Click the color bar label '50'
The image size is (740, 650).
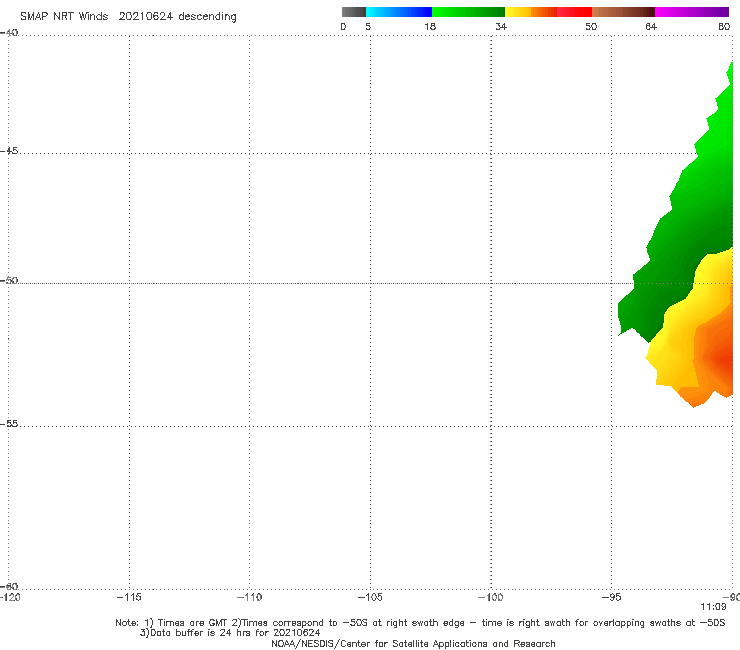pos(591,27)
